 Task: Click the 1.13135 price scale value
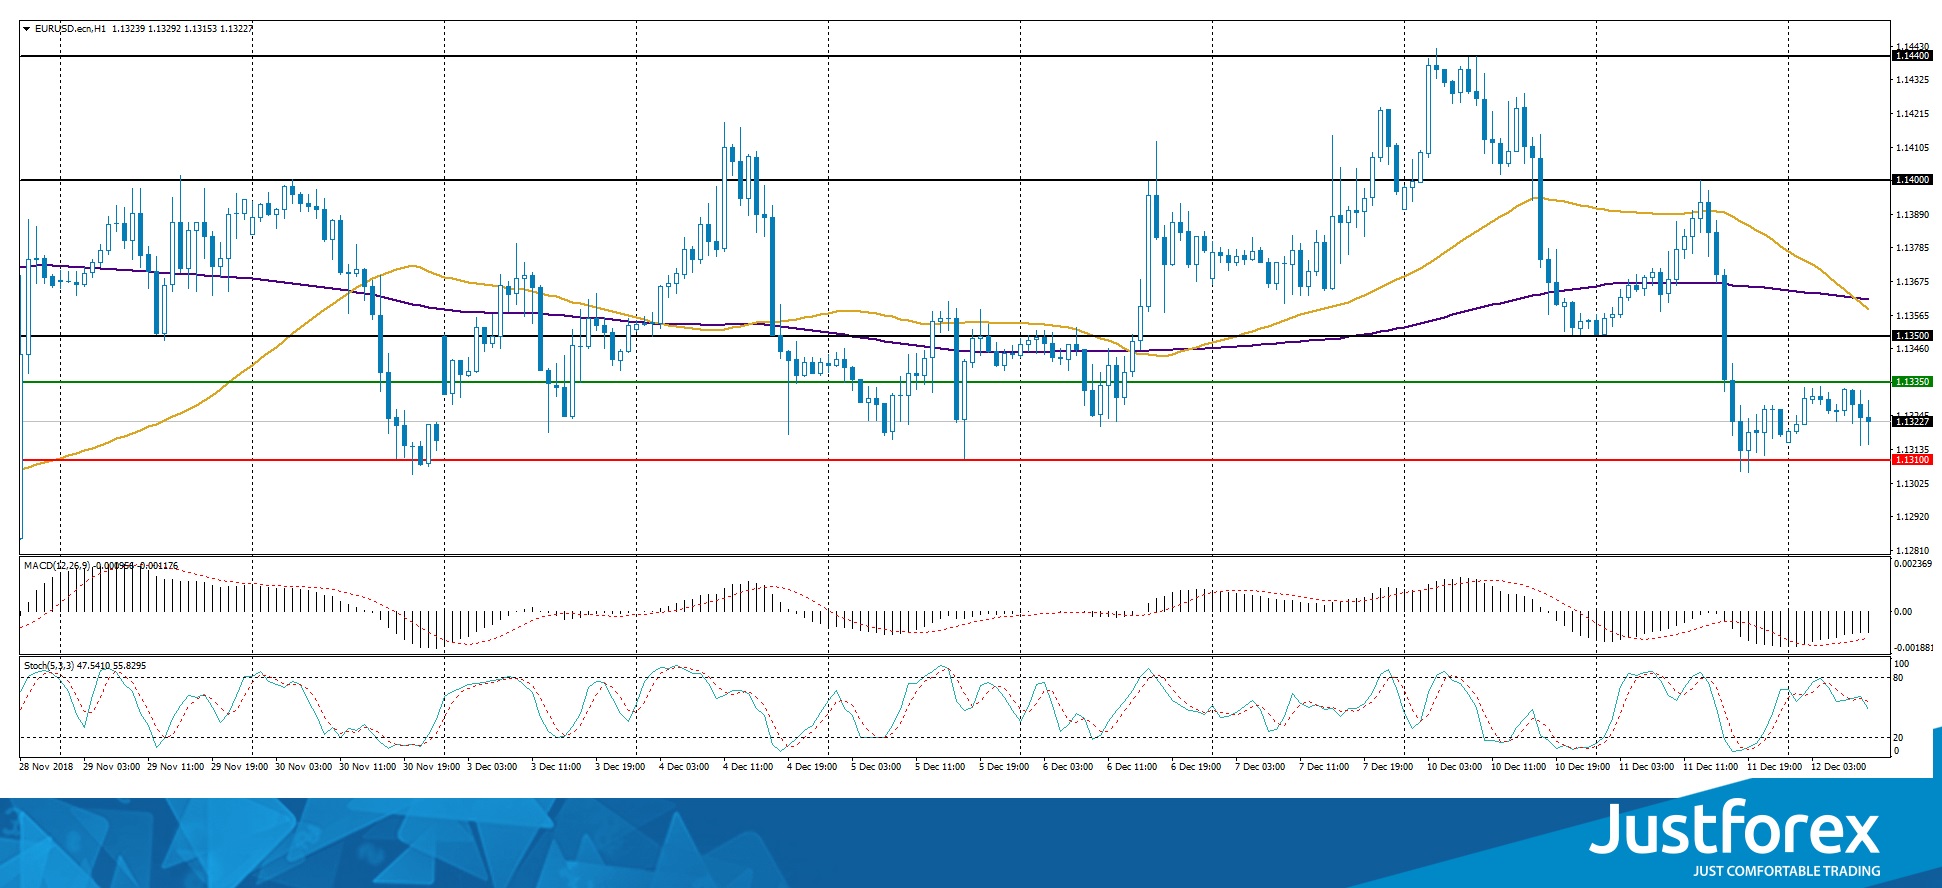point(1913,450)
